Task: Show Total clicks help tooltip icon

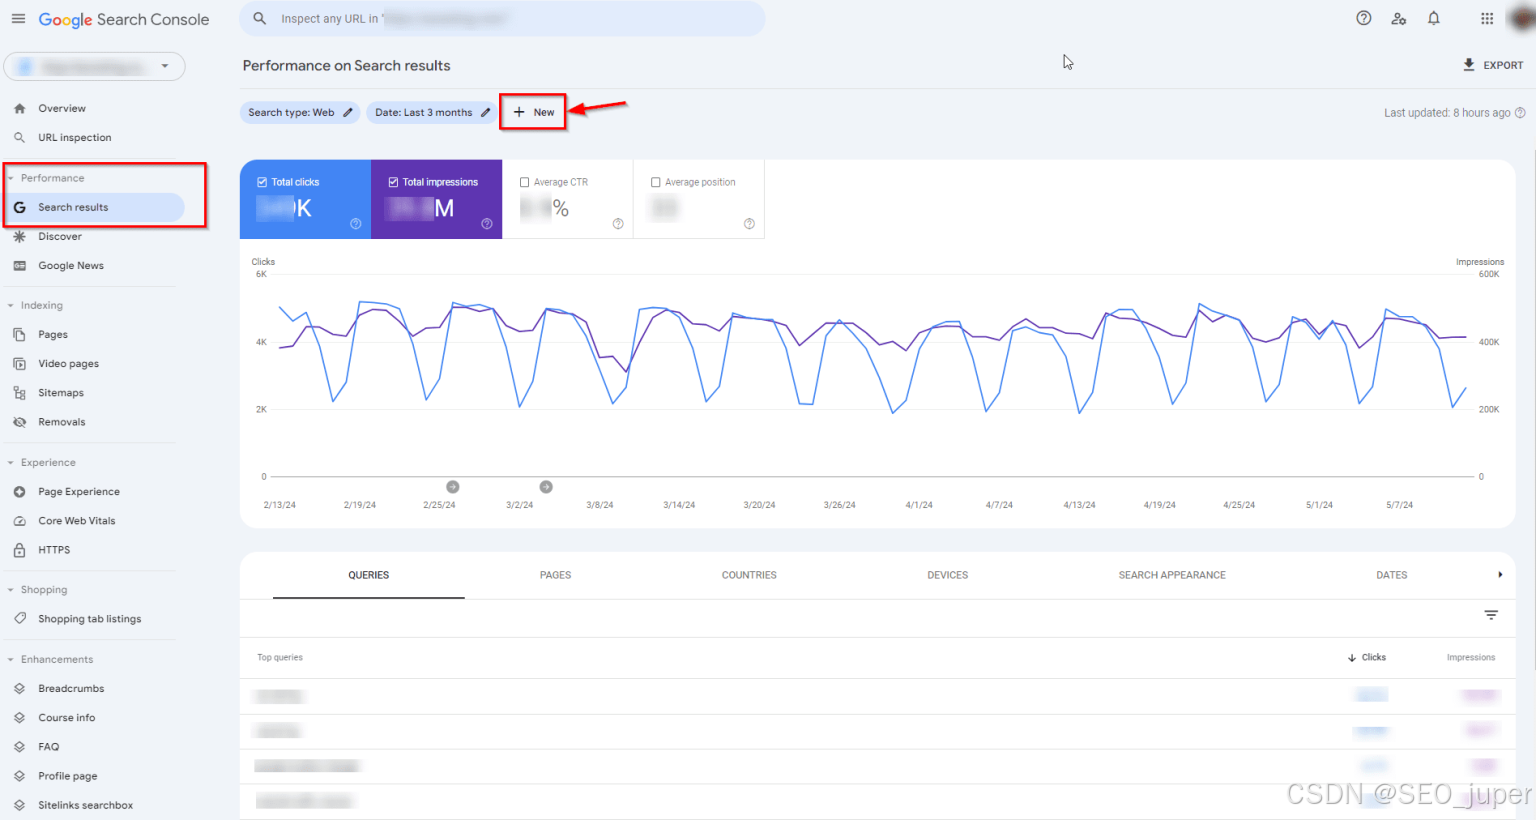Action: click(x=355, y=224)
